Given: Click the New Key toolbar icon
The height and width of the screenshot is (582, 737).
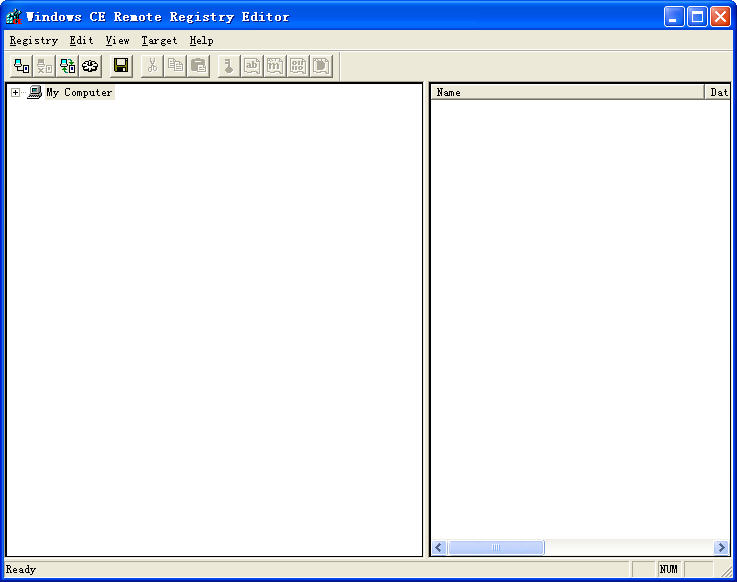Looking at the screenshot, I should coord(228,66).
